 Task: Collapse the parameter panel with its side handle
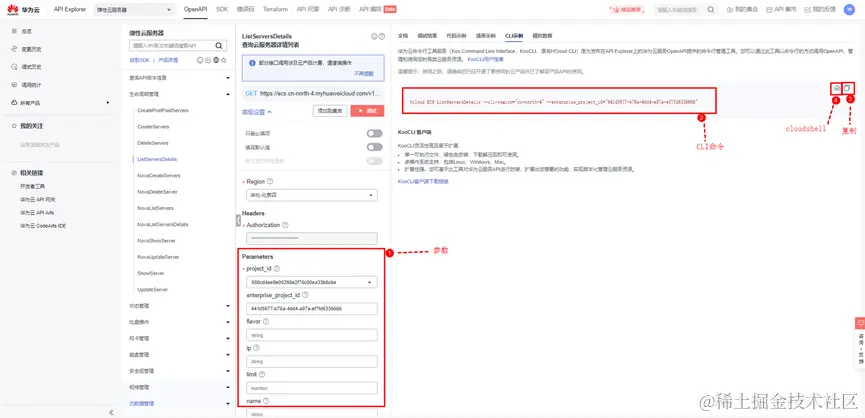[x=238, y=219]
